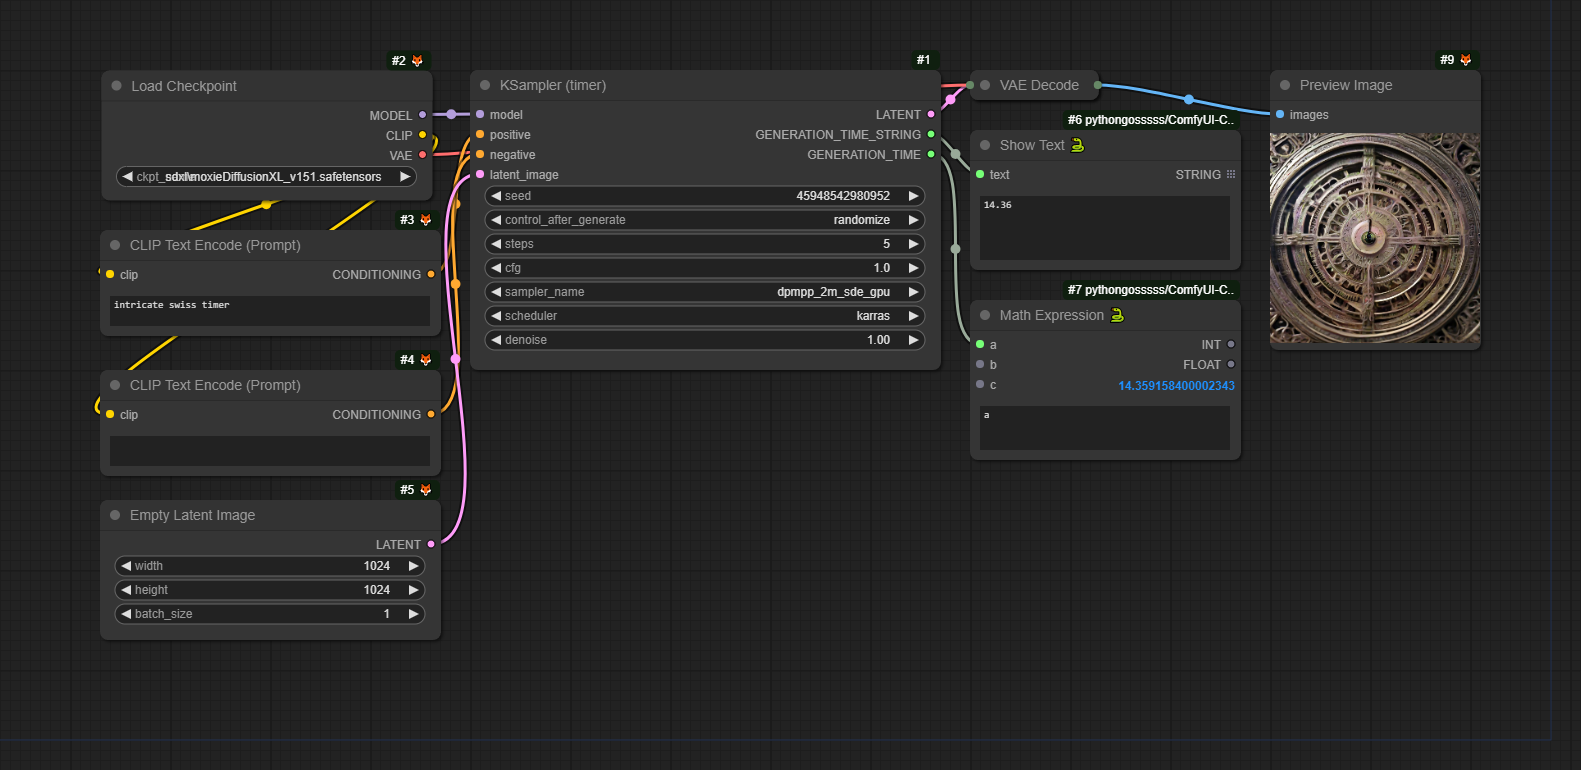Click the blue 14.359158400002343 value in Math Expression

pyautogui.click(x=1176, y=386)
